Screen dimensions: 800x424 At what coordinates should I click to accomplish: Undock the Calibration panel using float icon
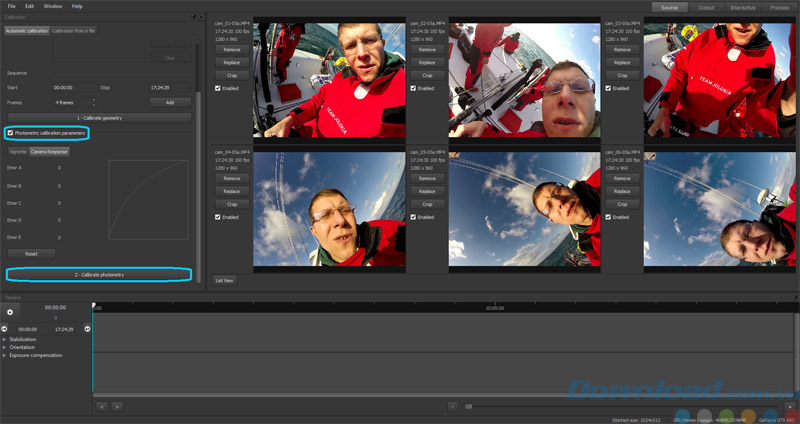193,18
